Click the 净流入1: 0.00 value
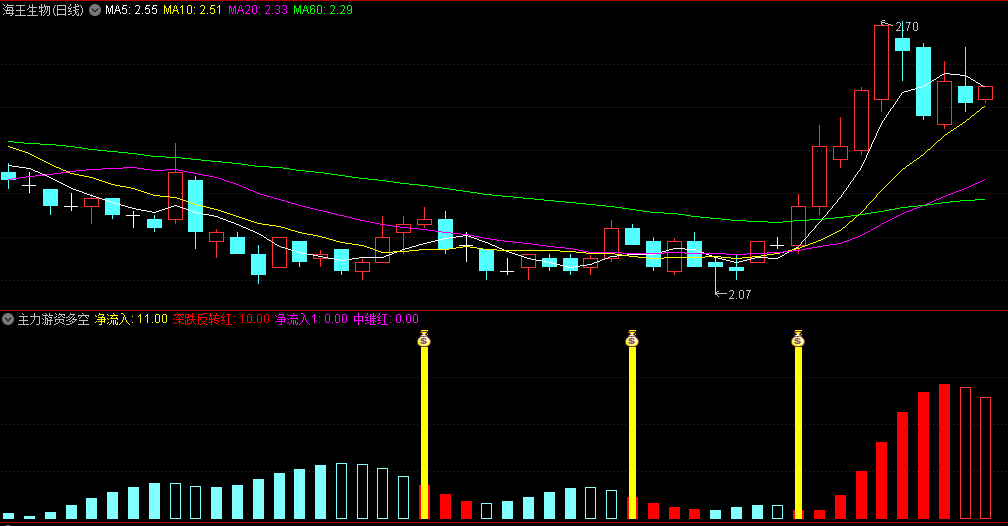The height and width of the screenshot is (526, 1008). click(x=311, y=319)
